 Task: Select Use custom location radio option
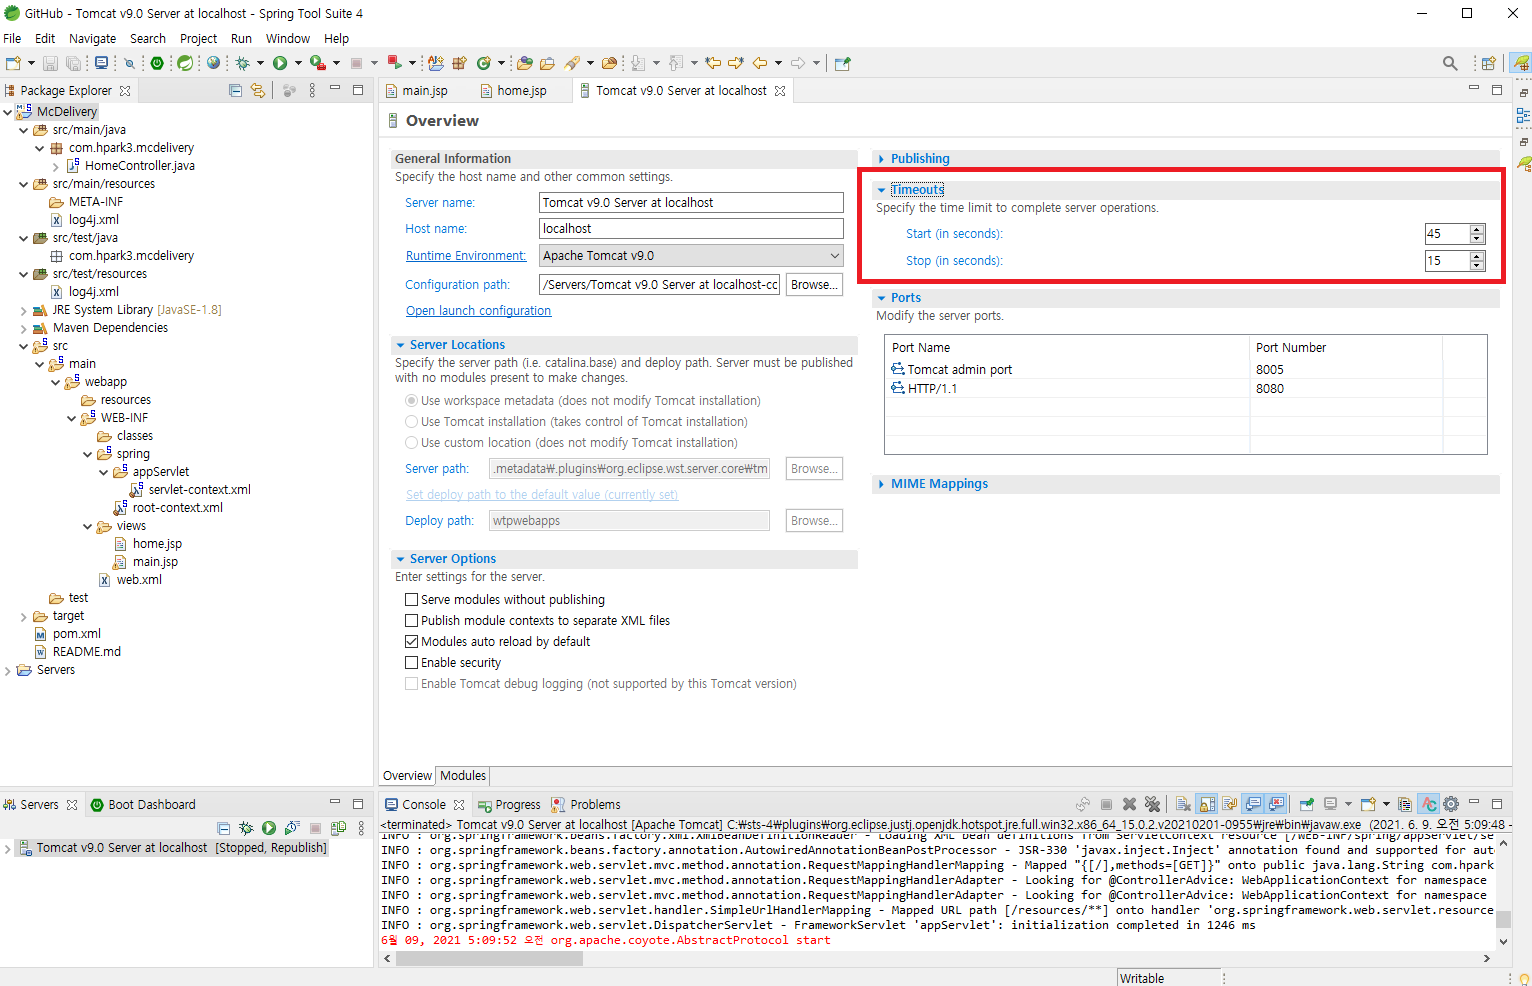[411, 443]
